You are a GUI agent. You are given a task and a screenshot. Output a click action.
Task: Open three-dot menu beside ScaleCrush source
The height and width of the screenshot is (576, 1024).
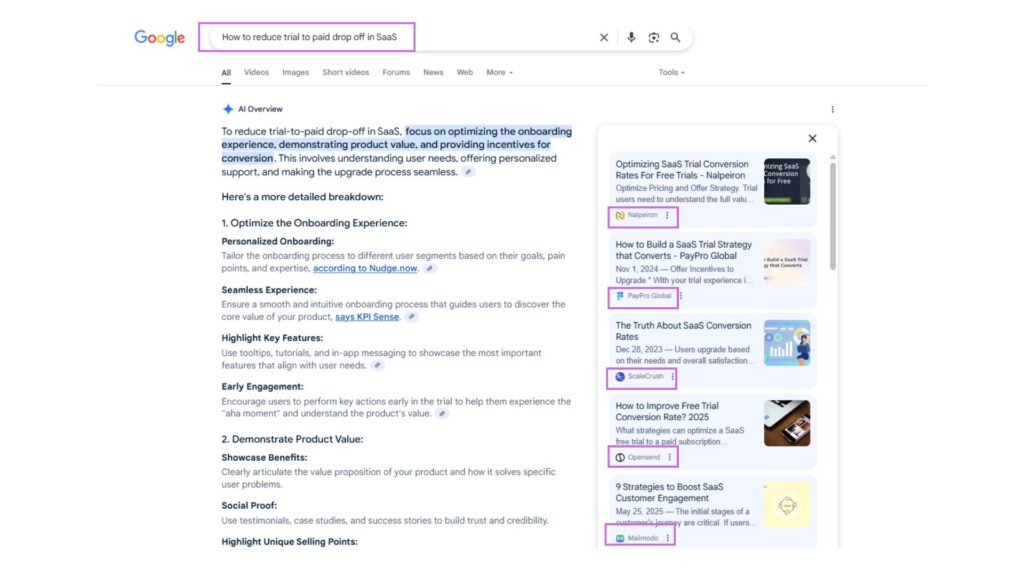(x=673, y=377)
